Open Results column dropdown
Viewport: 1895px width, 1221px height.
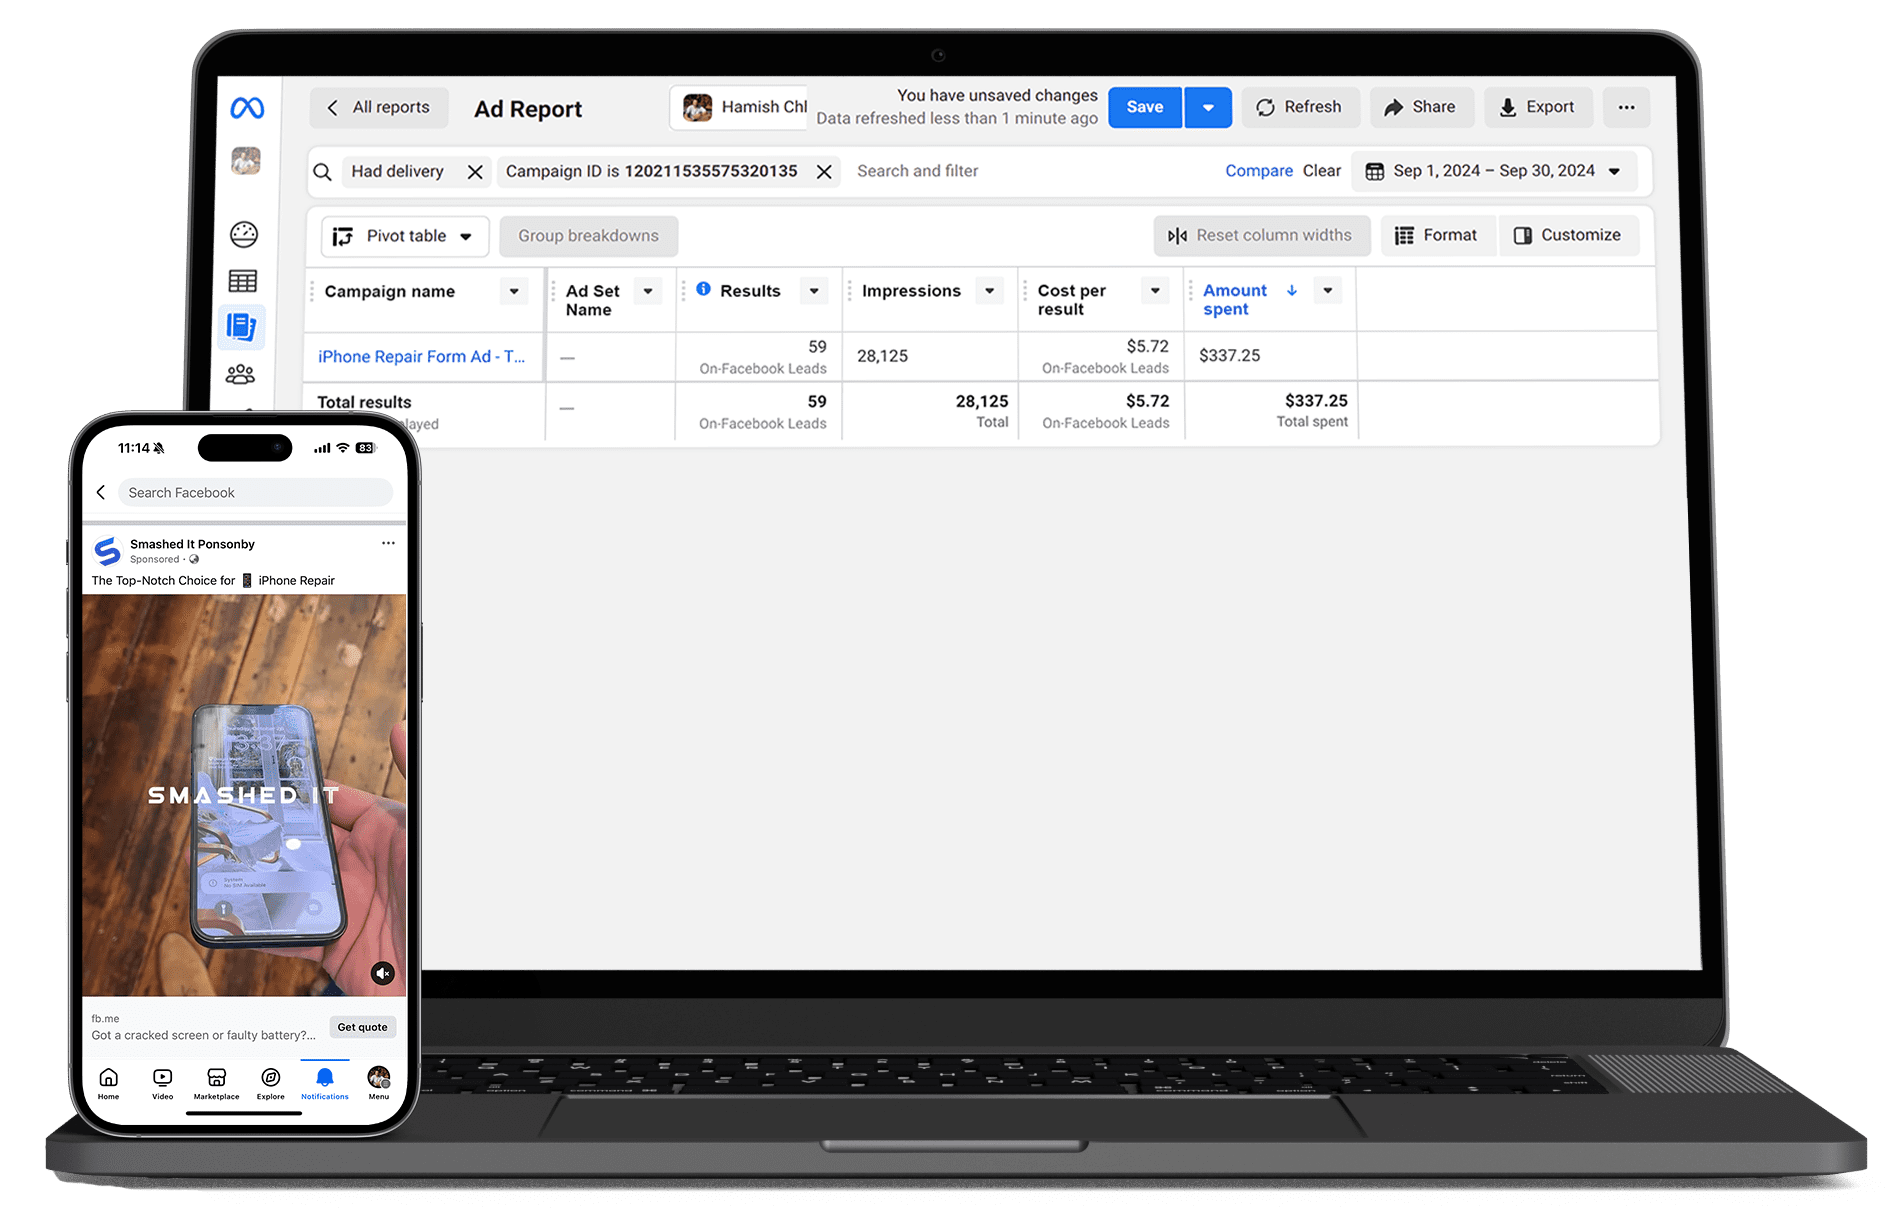tap(814, 291)
